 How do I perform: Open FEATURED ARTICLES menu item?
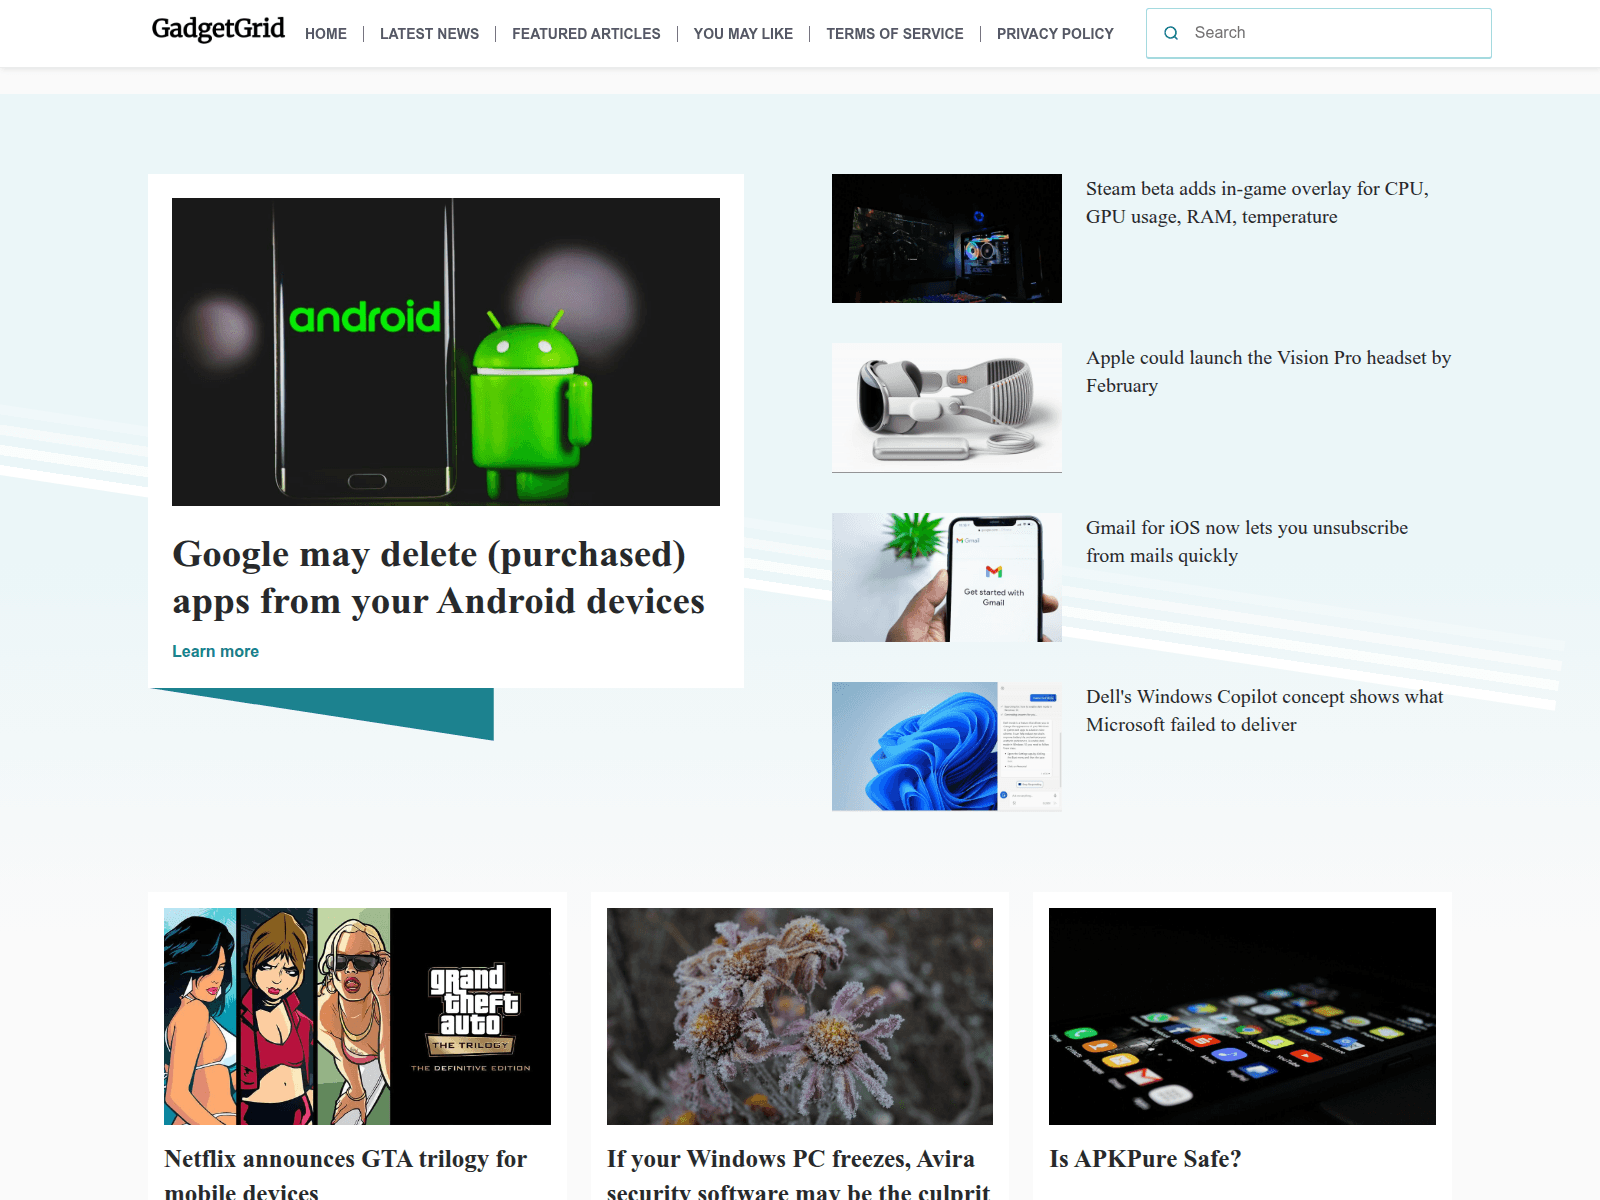tap(586, 34)
